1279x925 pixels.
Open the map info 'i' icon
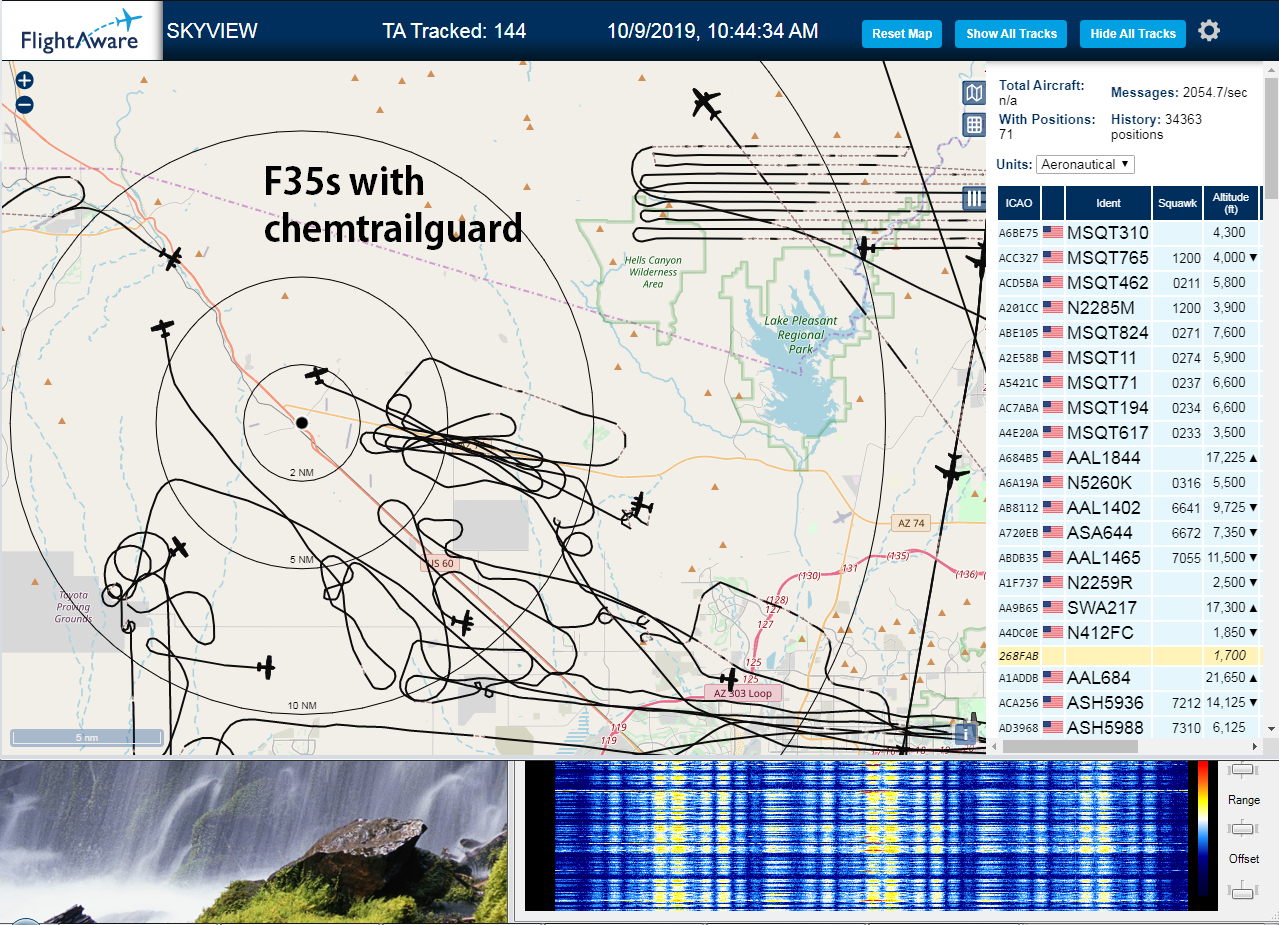tap(965, 734)
